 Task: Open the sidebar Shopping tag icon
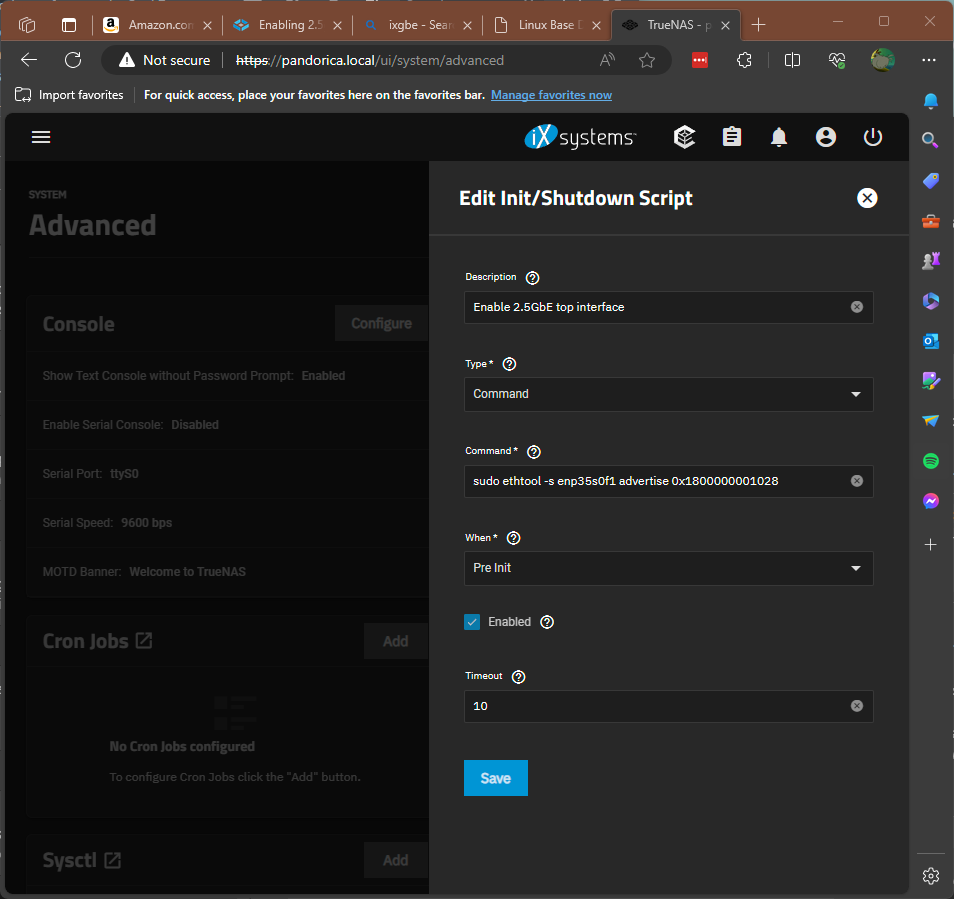pyautogui.click(x=930, y=181)
